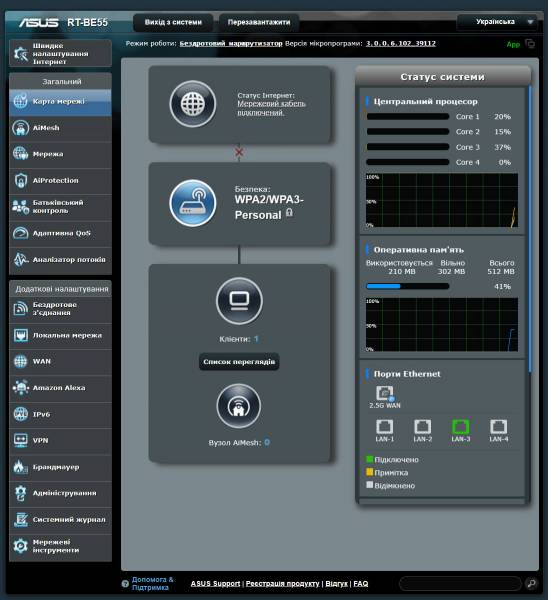This screenshot has width=548, height=600.
Task: Click the Перезавантажити button
Action: 259,22
